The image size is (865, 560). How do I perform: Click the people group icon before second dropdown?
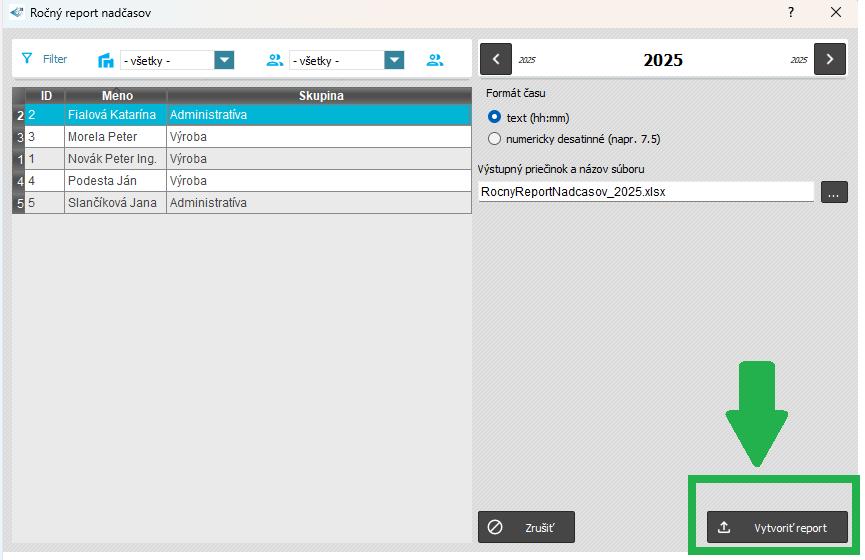[x=275, y=60]
